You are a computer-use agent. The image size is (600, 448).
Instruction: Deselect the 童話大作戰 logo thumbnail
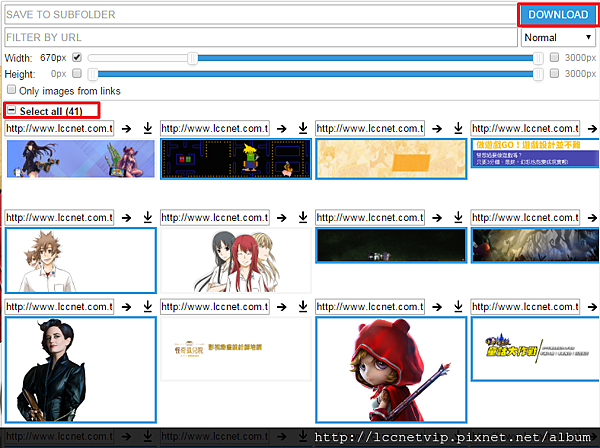click(535, 349)
